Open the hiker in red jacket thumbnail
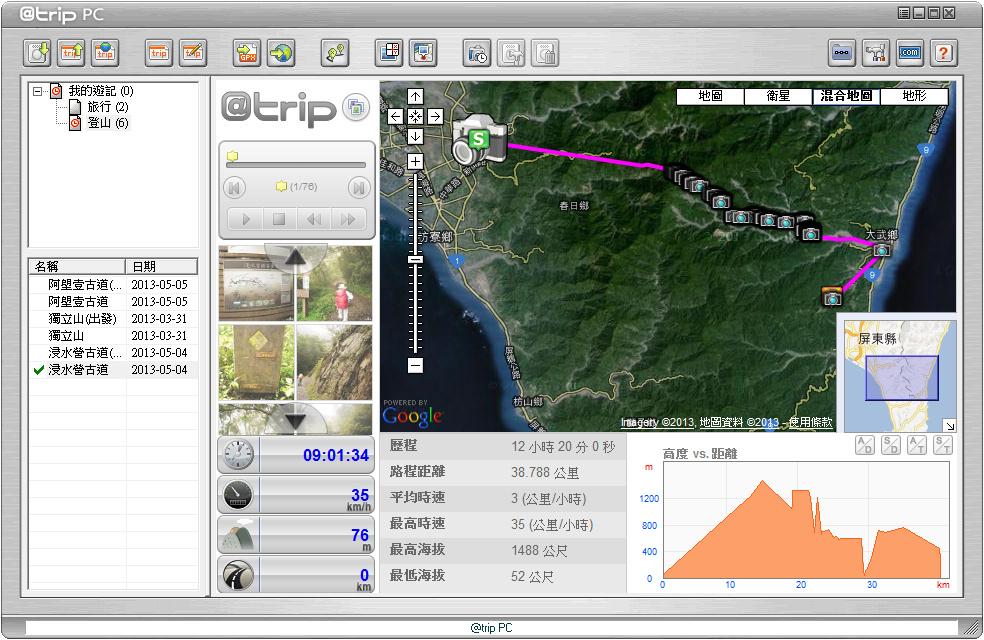The image size is (984, 640). click(x=334, y=283)
